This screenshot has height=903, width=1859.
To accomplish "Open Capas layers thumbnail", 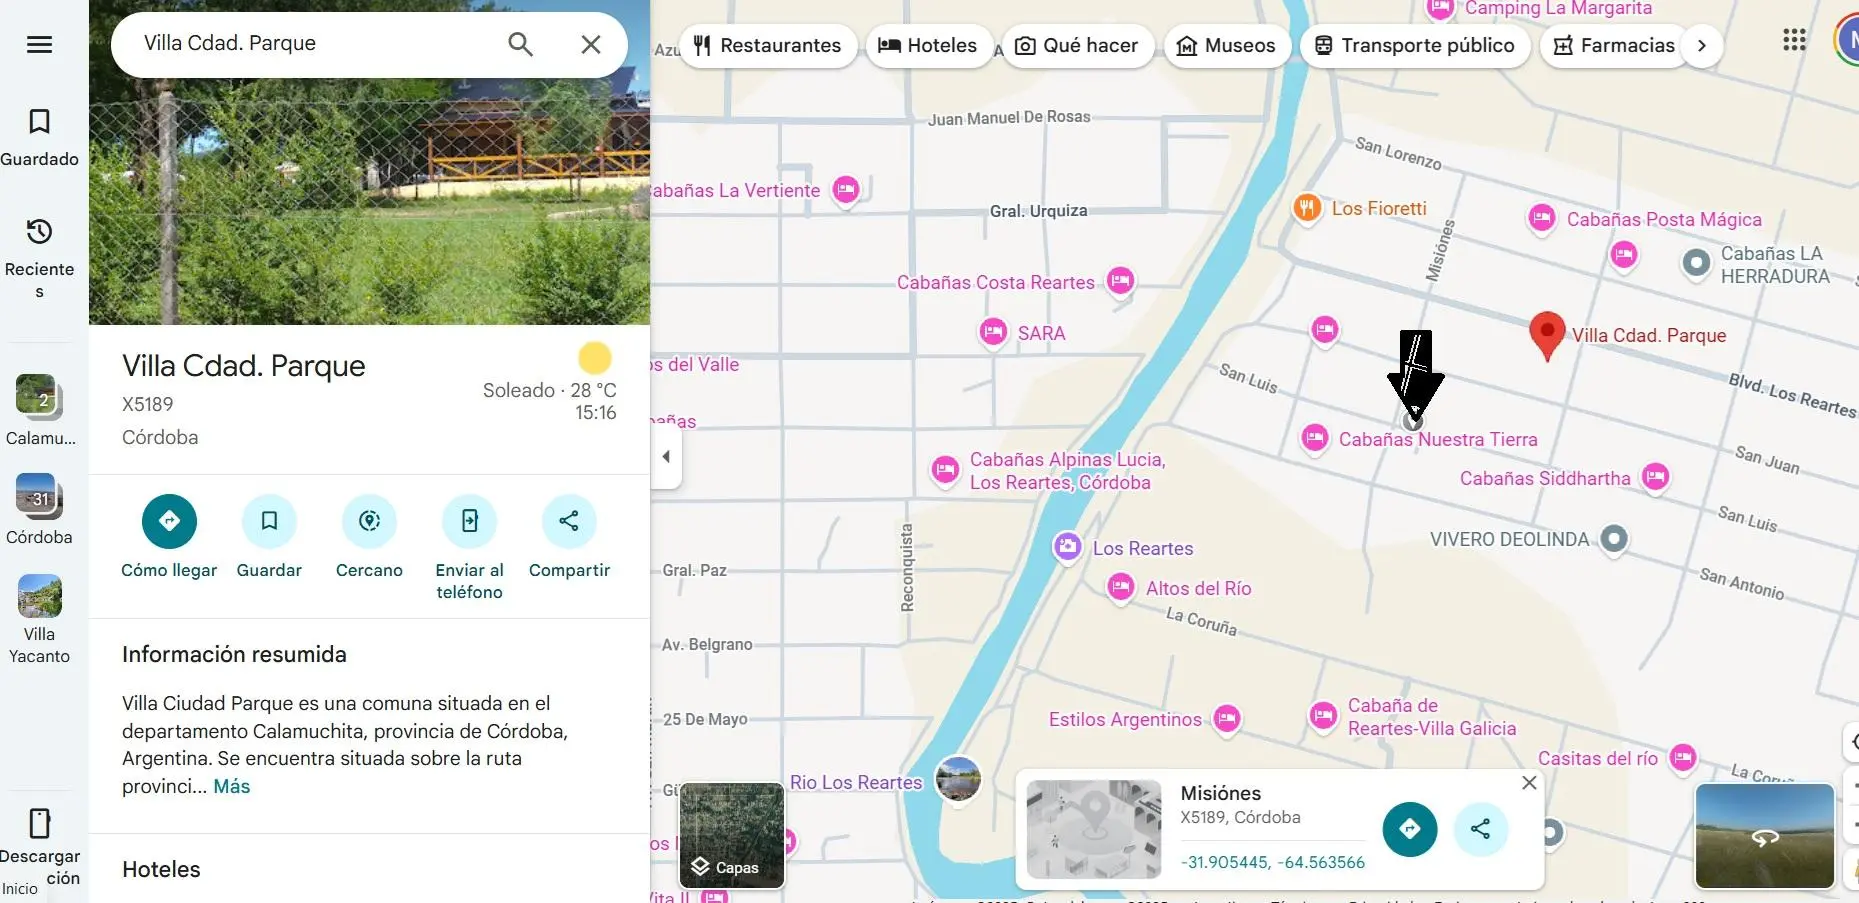I will (x=732, y=835).
